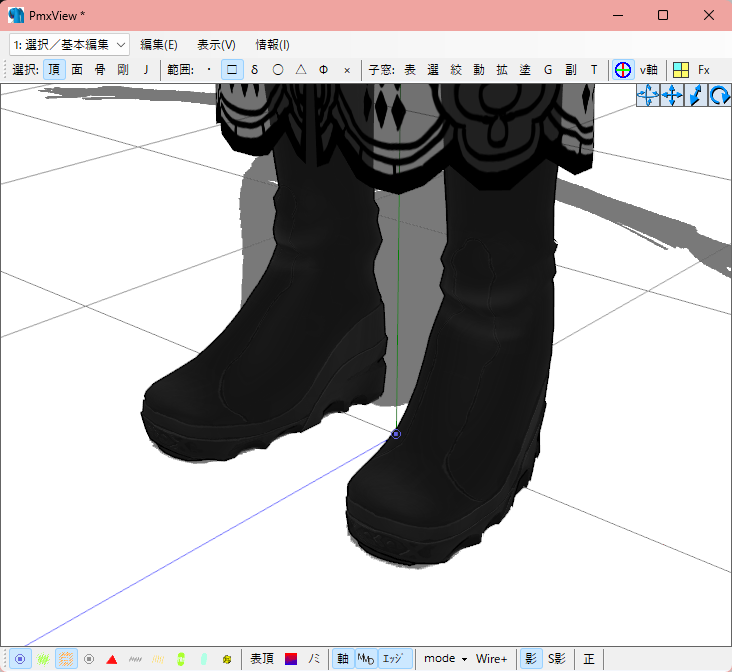Toggle the shadow (影) display button

coord(531,659)
